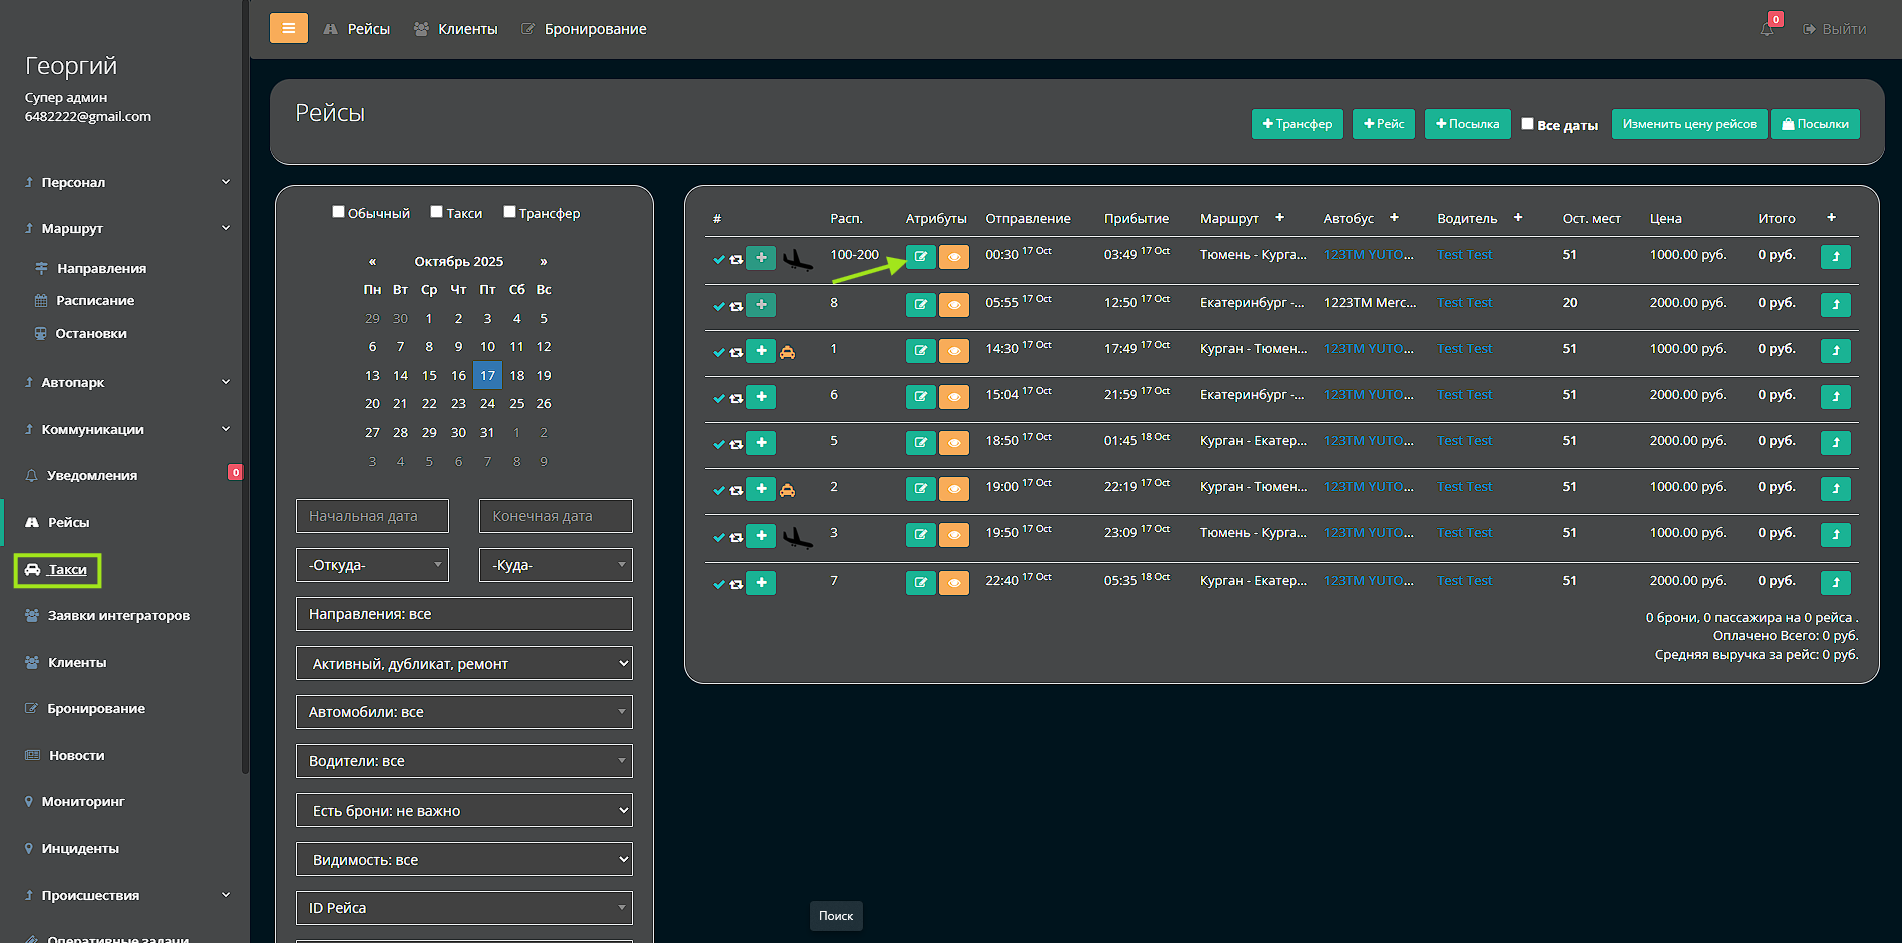Open the -Откуда- dropdown
Viewport: 1902px width, 943px height.
click(372, 565)
